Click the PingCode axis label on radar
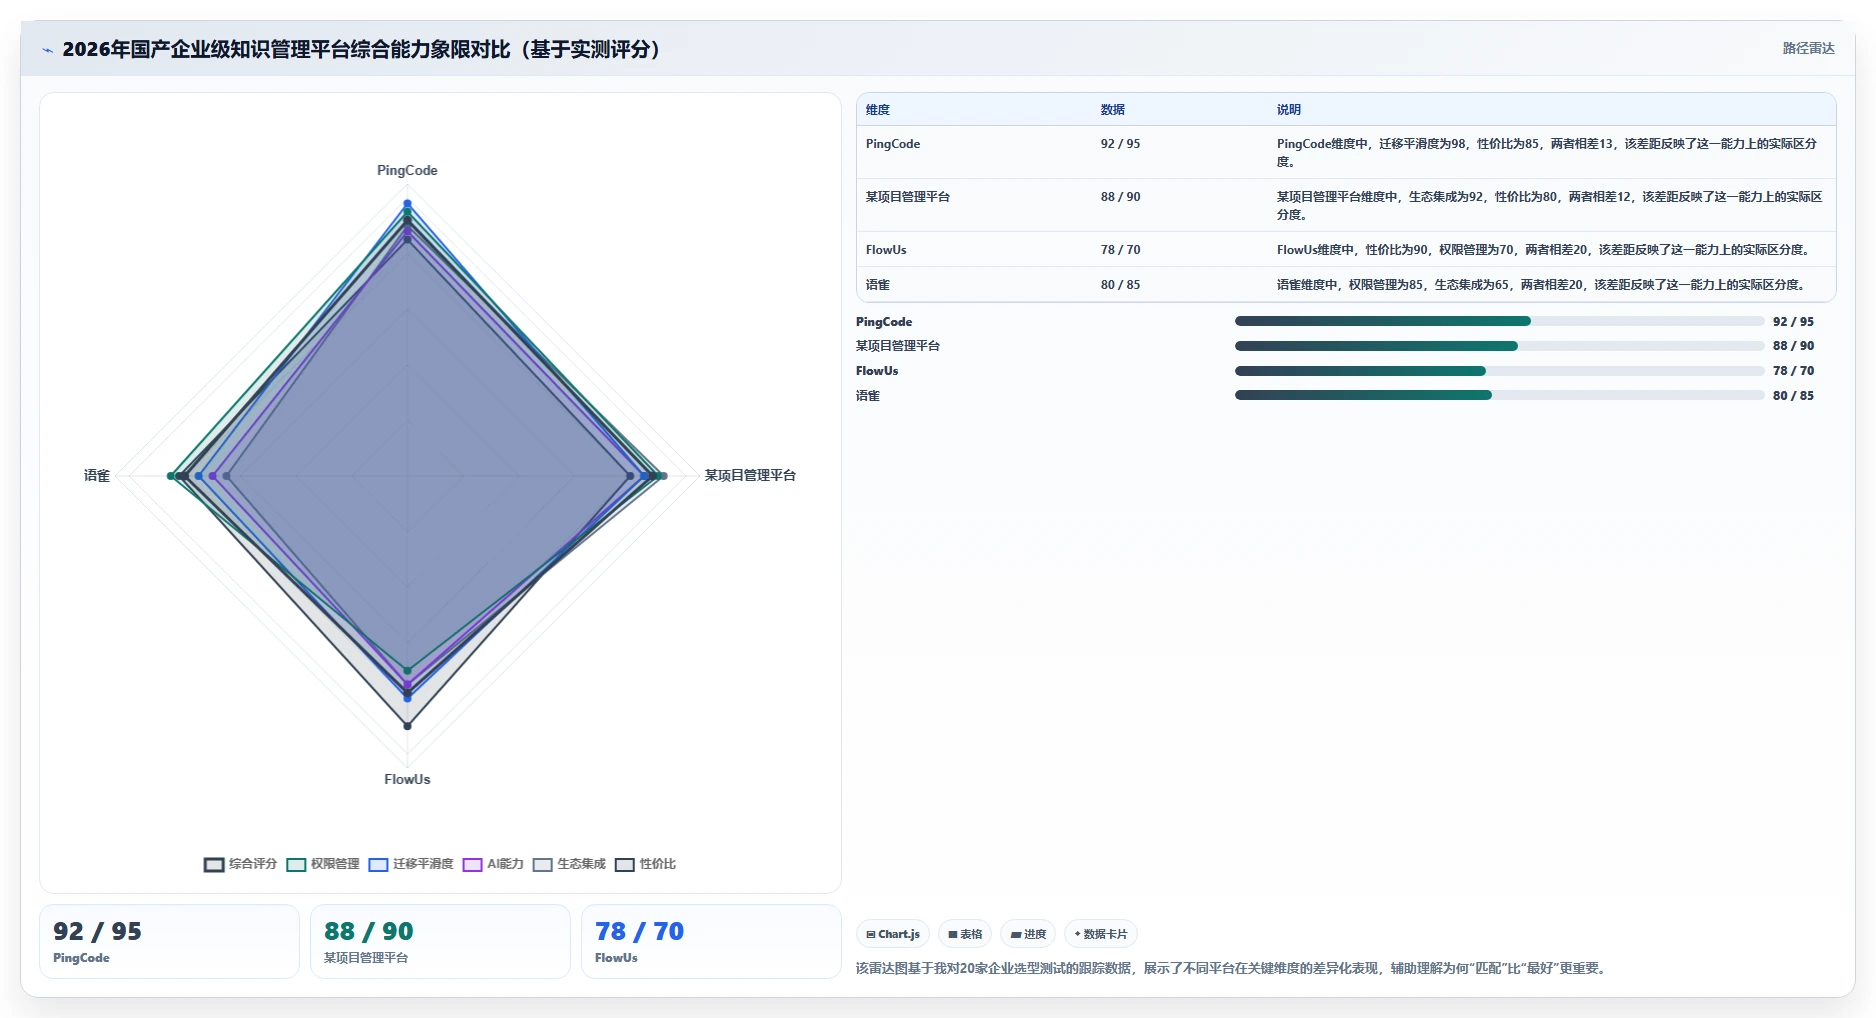 [407, 171]
